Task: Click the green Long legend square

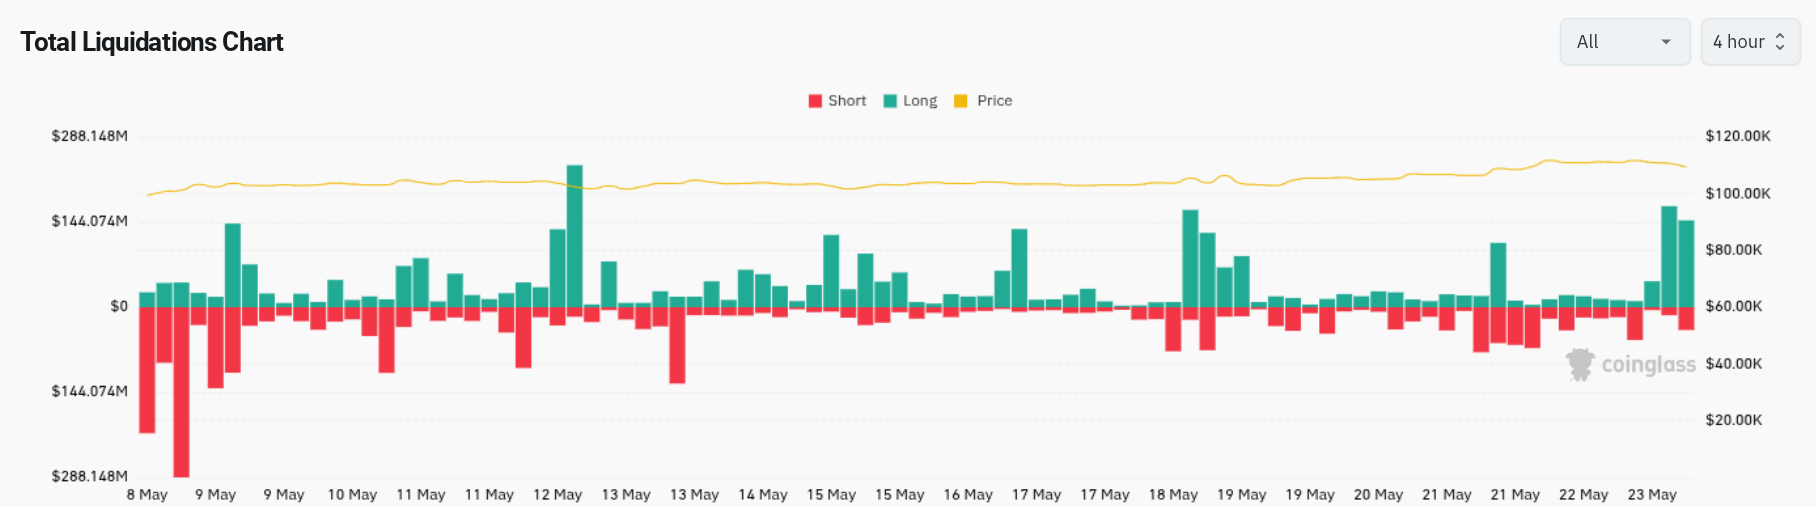Action: pos(890,101)
